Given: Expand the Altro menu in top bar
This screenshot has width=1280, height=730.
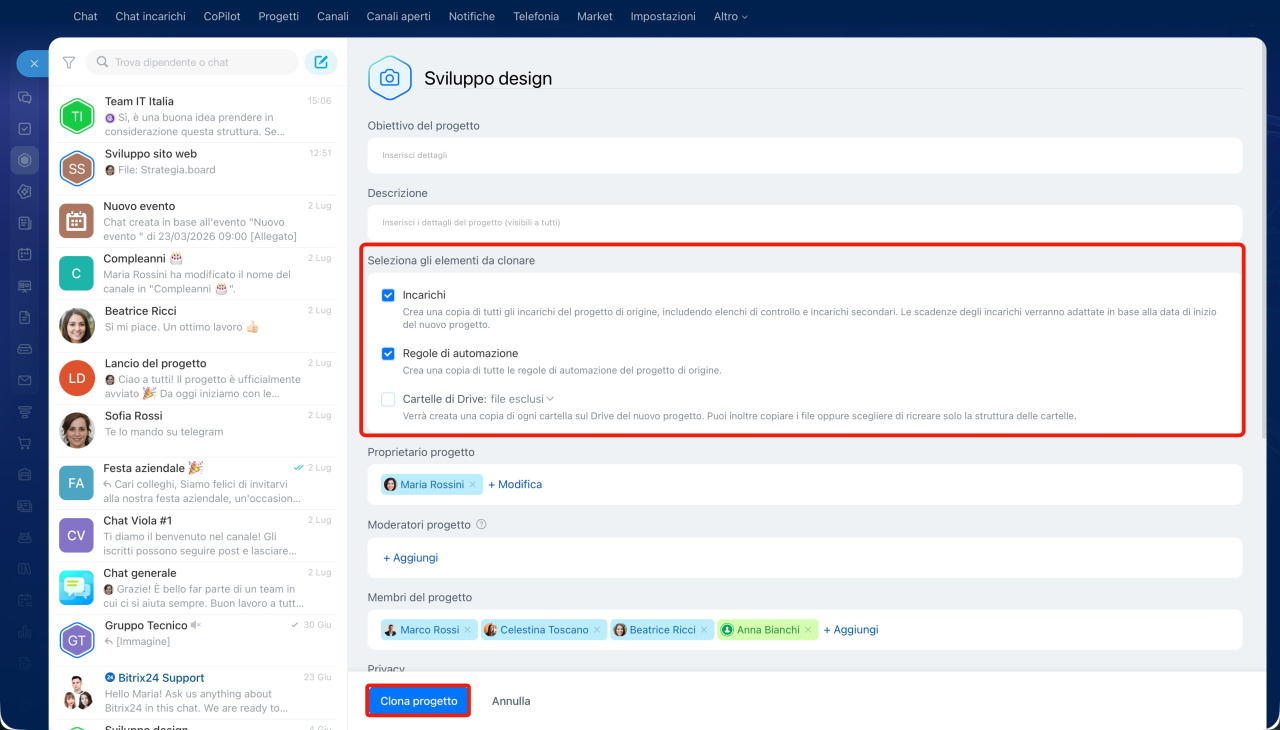Looking at the screenshot, I should point(730,16).
